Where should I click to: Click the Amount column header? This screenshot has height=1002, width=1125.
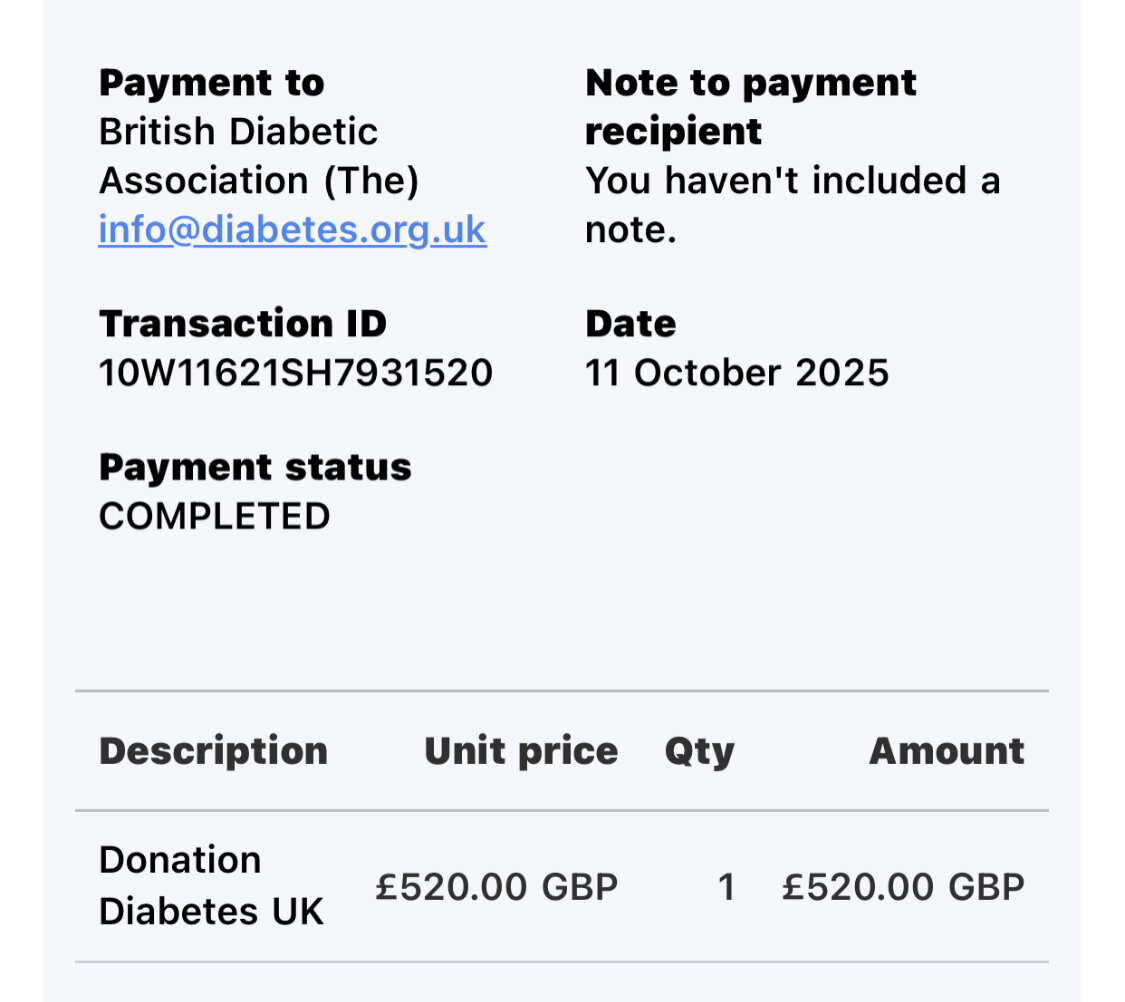946,751
